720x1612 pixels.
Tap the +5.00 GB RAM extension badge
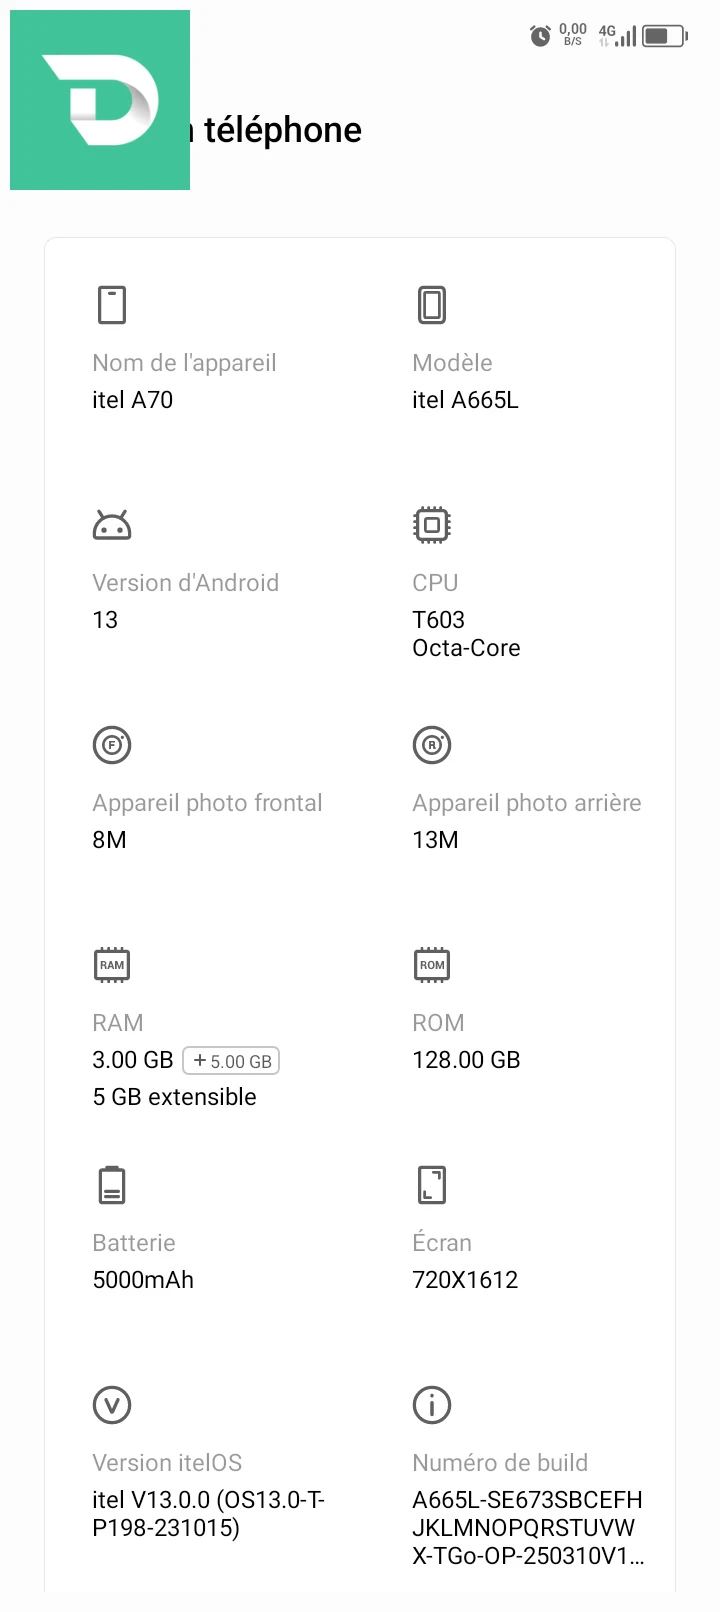pos(231,1061)
